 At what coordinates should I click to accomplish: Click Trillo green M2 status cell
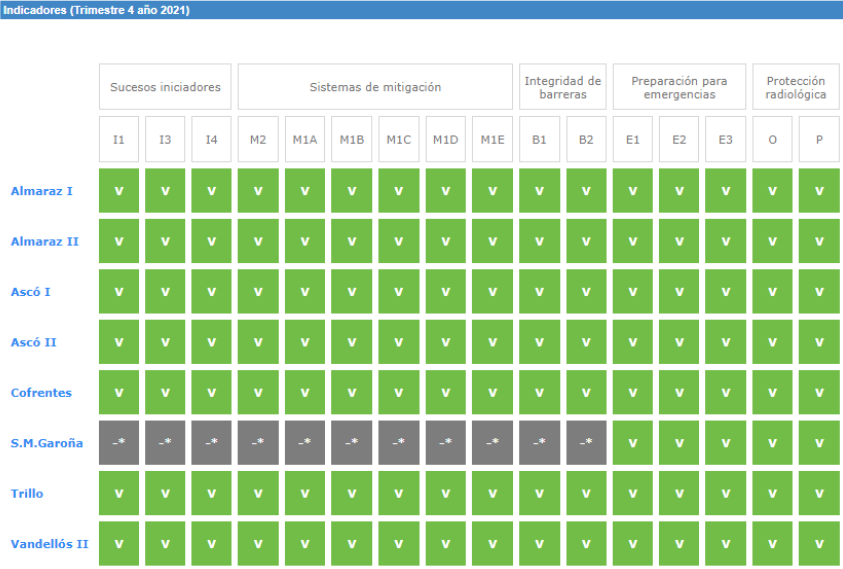coord(258,493)
